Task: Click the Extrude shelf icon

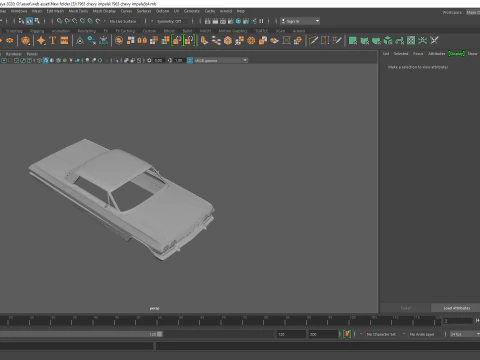Action: pyautogui.click(x=204, y=41)
